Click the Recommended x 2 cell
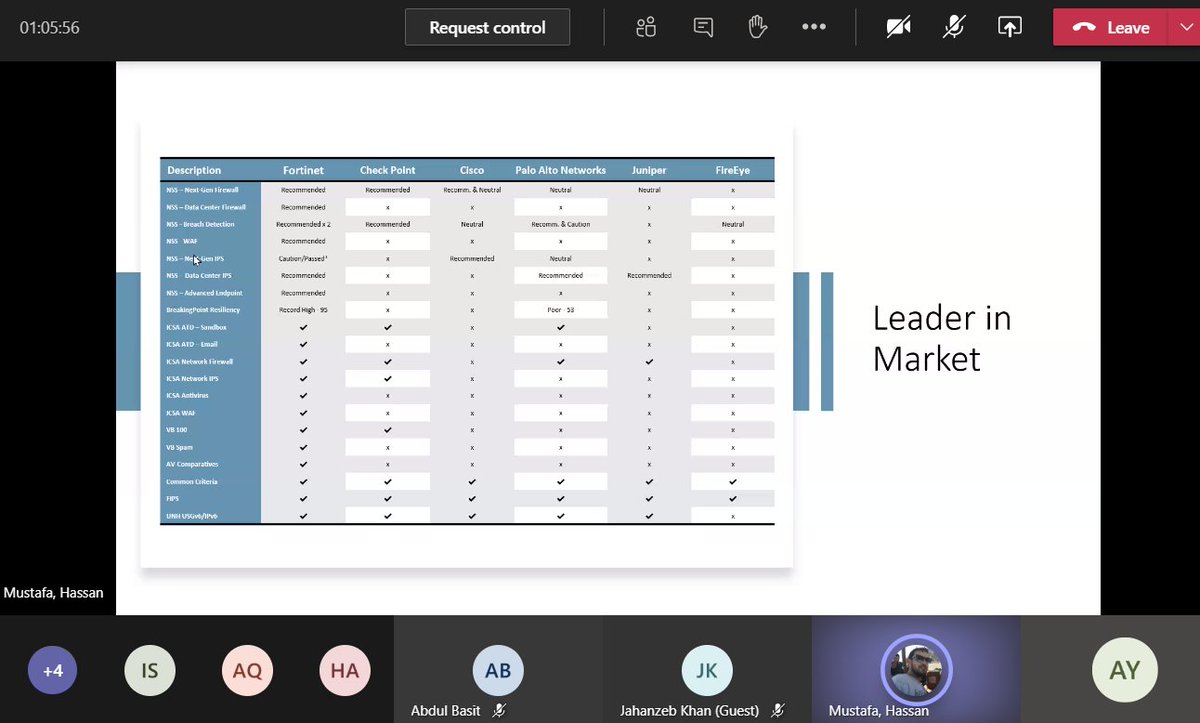The image size is (1200, 723). point(303,224)
